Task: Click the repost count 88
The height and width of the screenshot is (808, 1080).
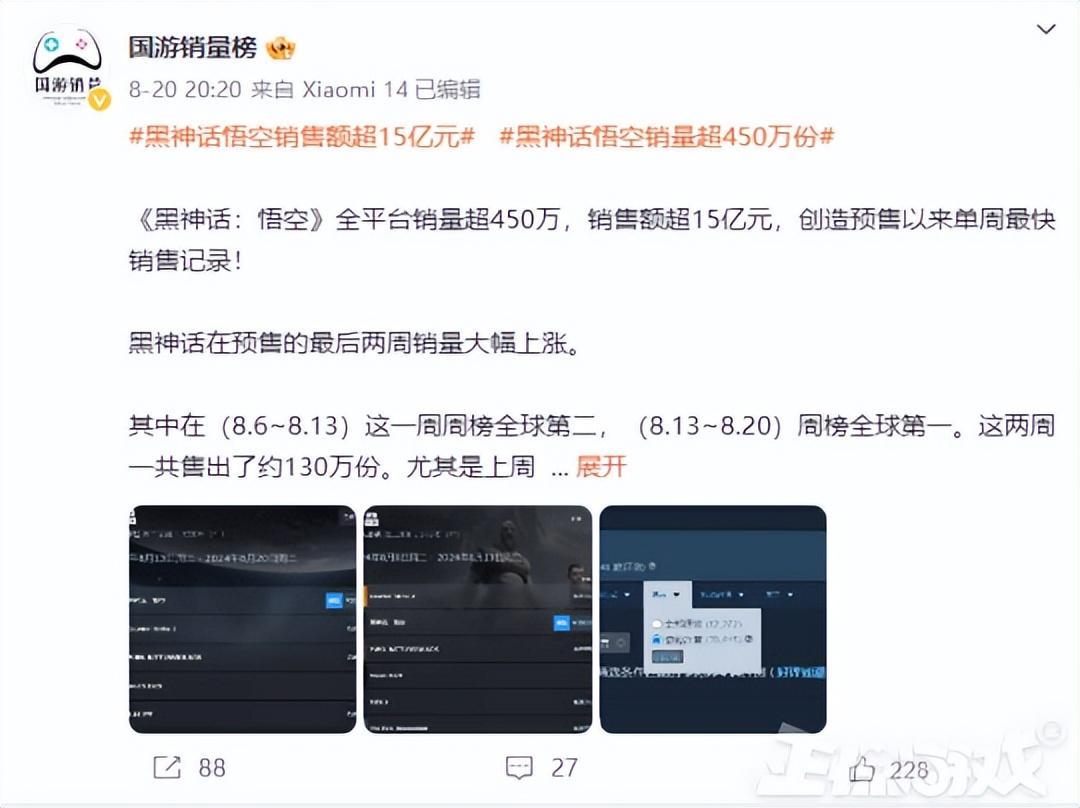Action: (212, 768)
